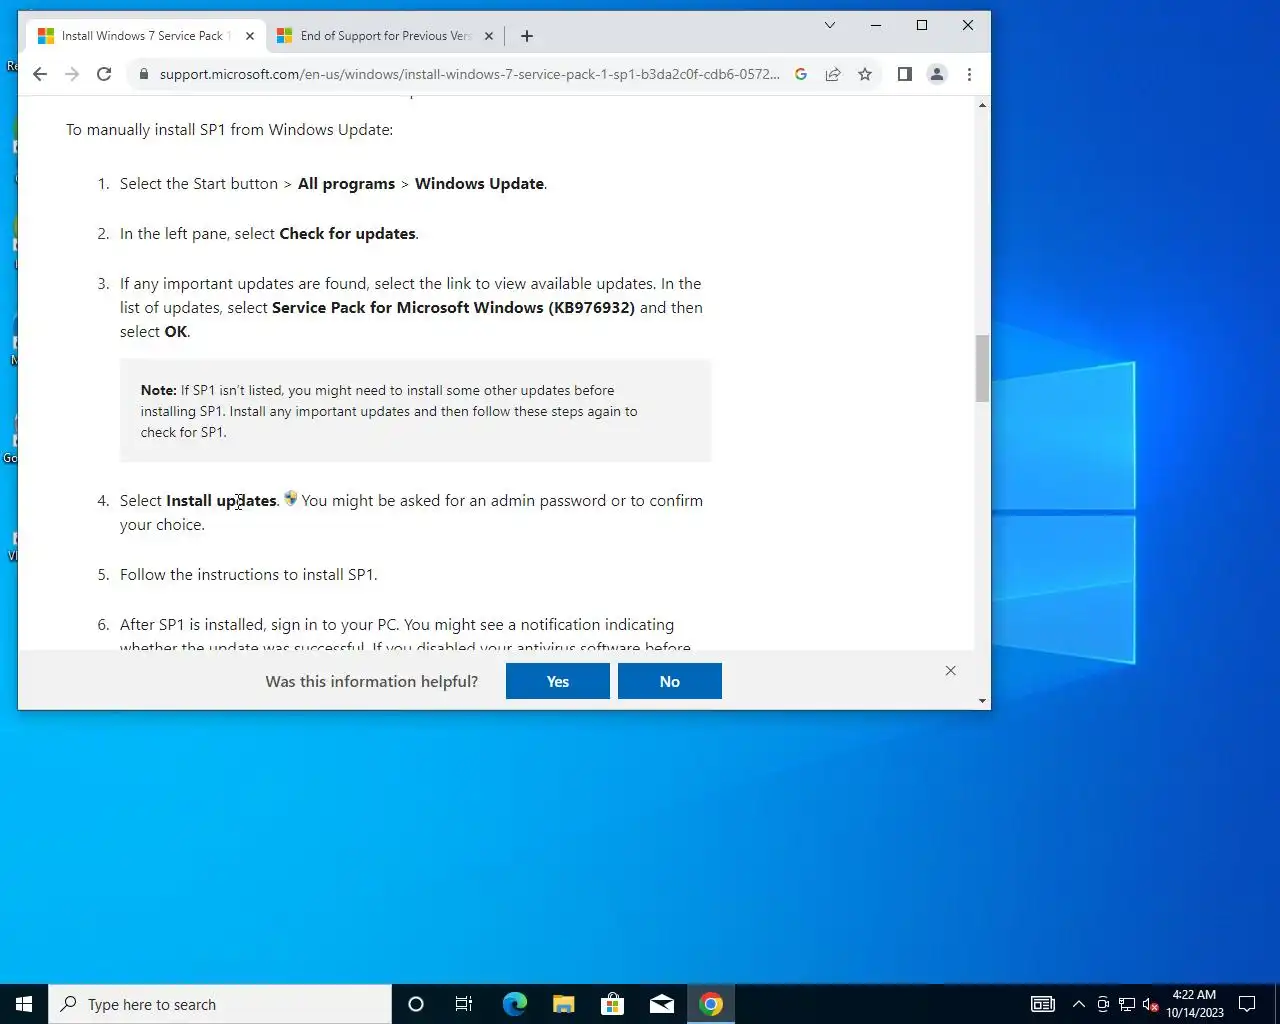The height and width of the screenshot is (1024, 1280).
Task: Click the 'Follow the instructions to install SP1' step
Action: 248,575
